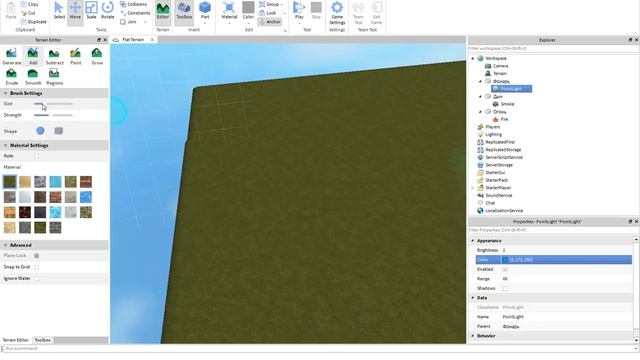This screenshot has height=360, width=640.
Task: Click the Exit Game button
Action: [376, 12]
